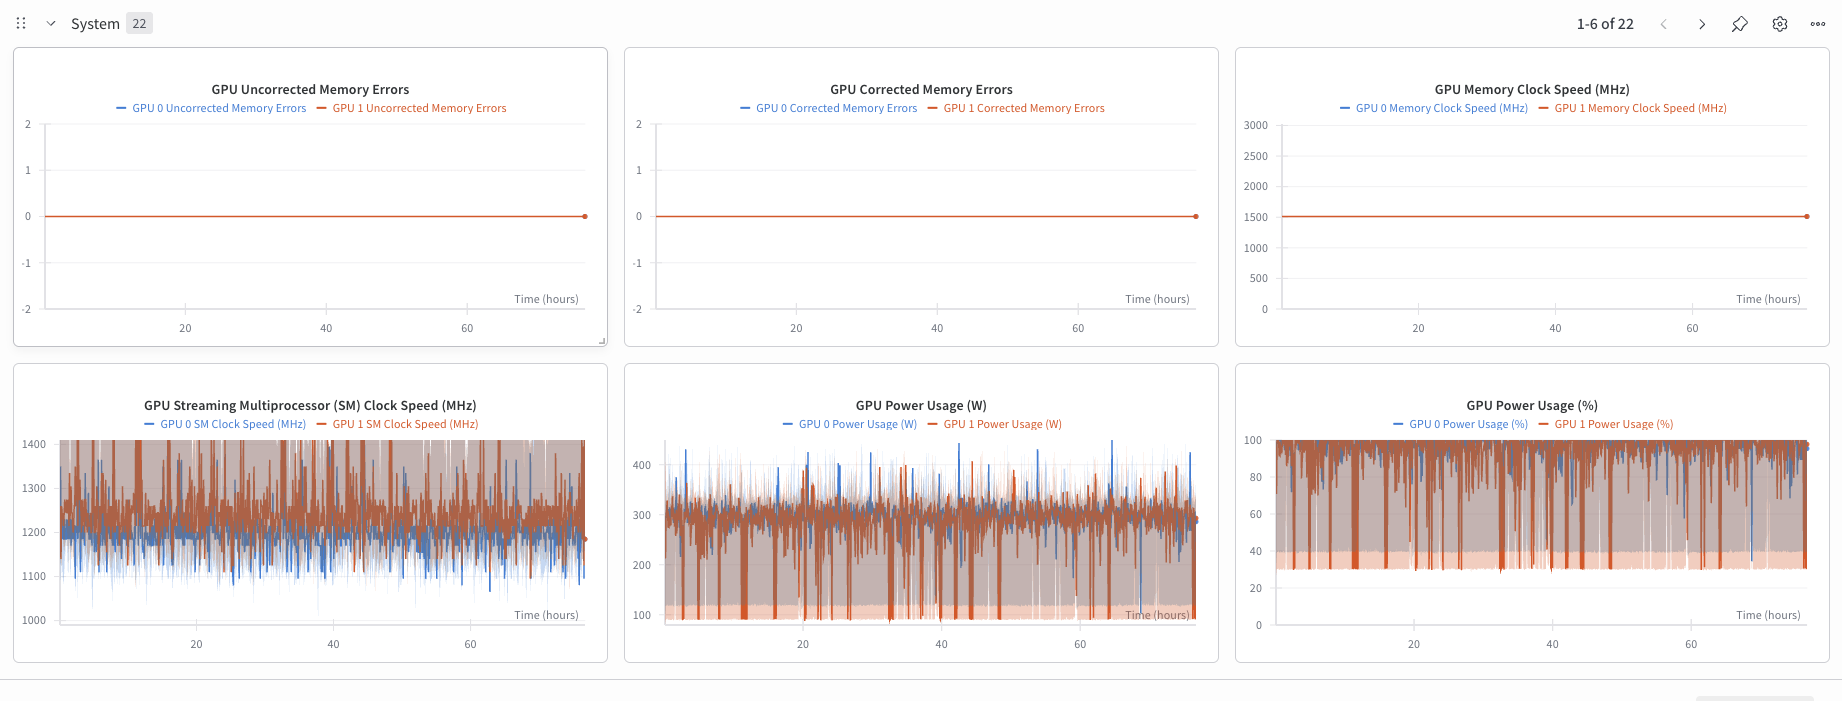Click the drag handle beside System section

click(21, 23)
